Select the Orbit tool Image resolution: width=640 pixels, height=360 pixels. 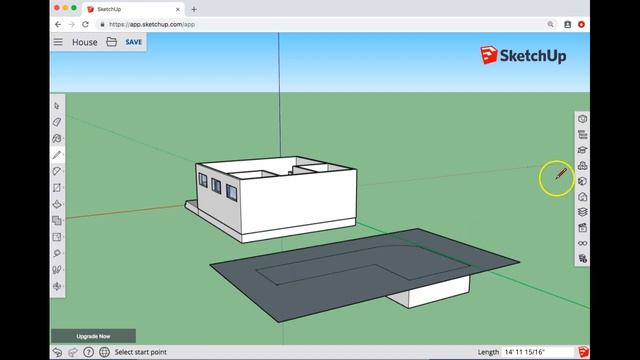(x=57, y=286)
